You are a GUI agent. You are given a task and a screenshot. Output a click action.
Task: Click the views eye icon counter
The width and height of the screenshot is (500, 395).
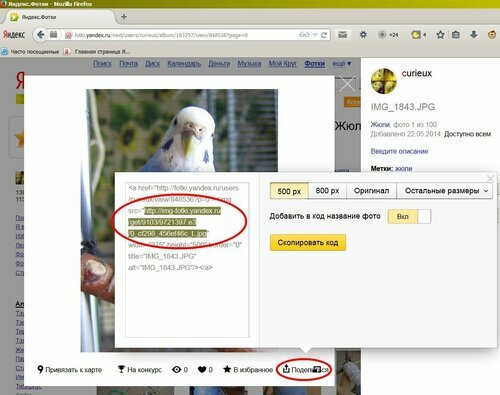coord(180,370)
